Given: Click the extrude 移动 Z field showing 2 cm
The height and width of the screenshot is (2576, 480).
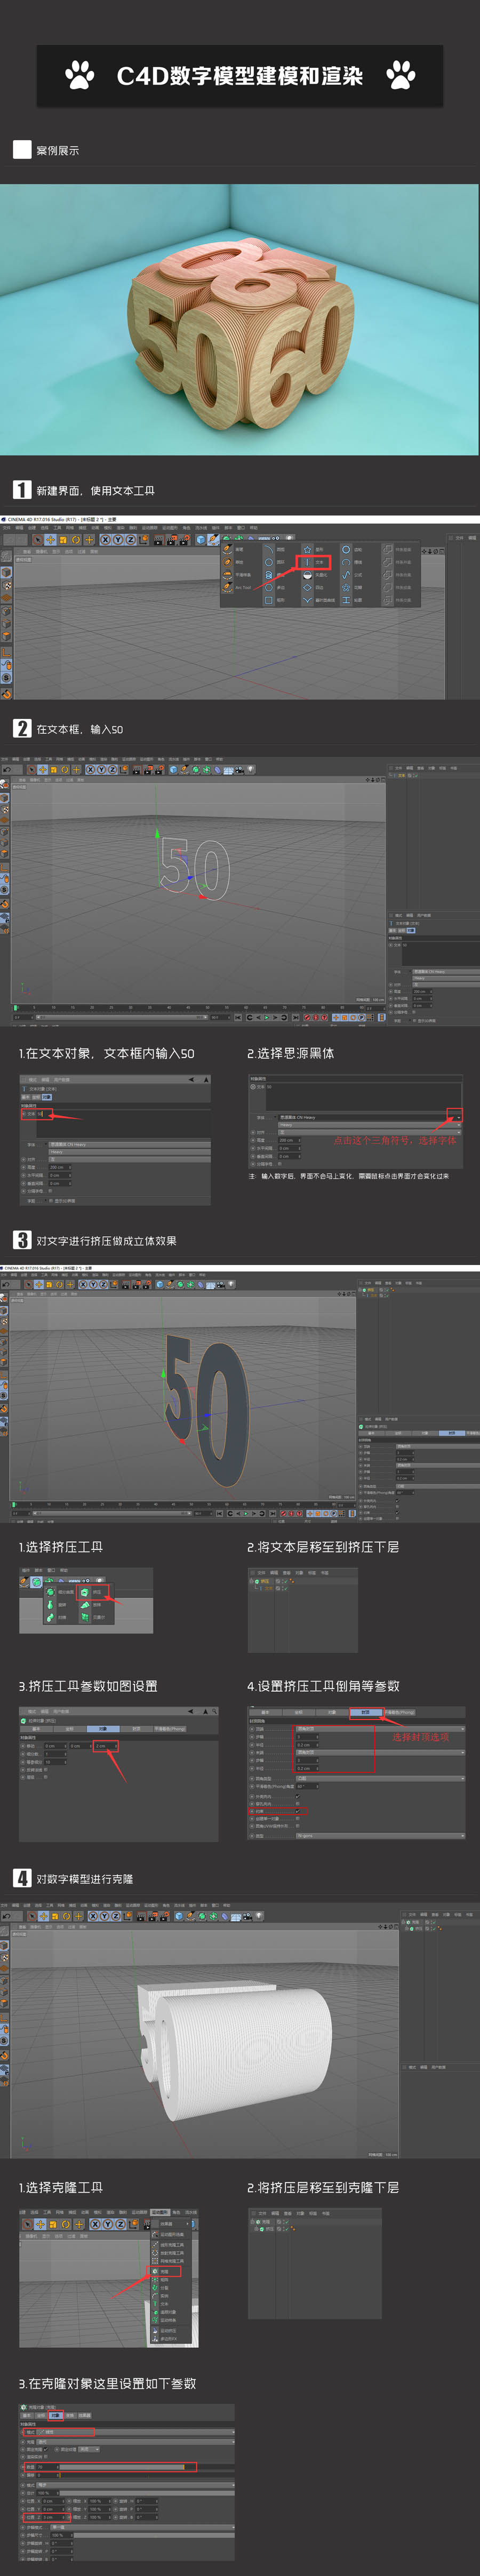Looking at the screenshot, I should (x=106, y=1746).
